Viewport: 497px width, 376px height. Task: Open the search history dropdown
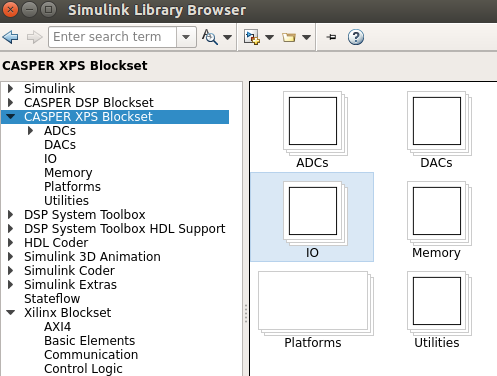[x=186, y=37]
